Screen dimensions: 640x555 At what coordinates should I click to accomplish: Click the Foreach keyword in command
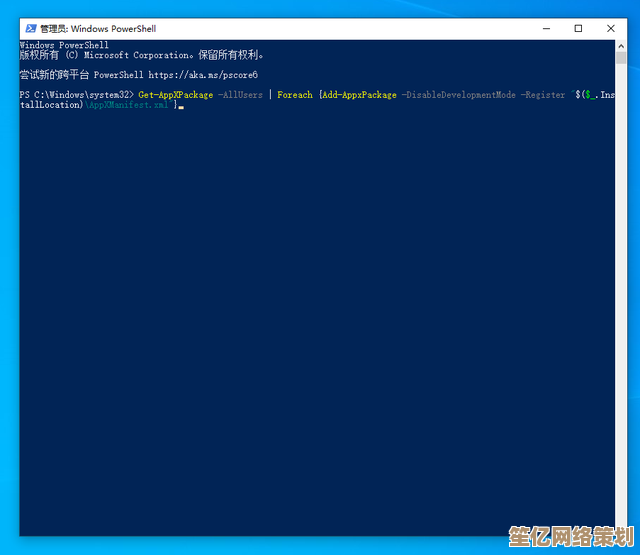pos(294,95)
